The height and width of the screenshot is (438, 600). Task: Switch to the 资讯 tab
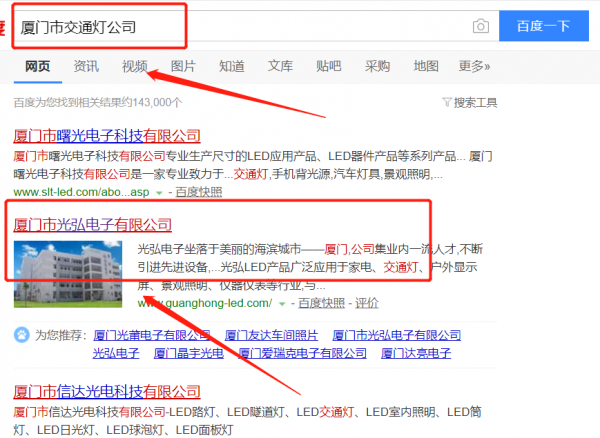coord(86,66)
